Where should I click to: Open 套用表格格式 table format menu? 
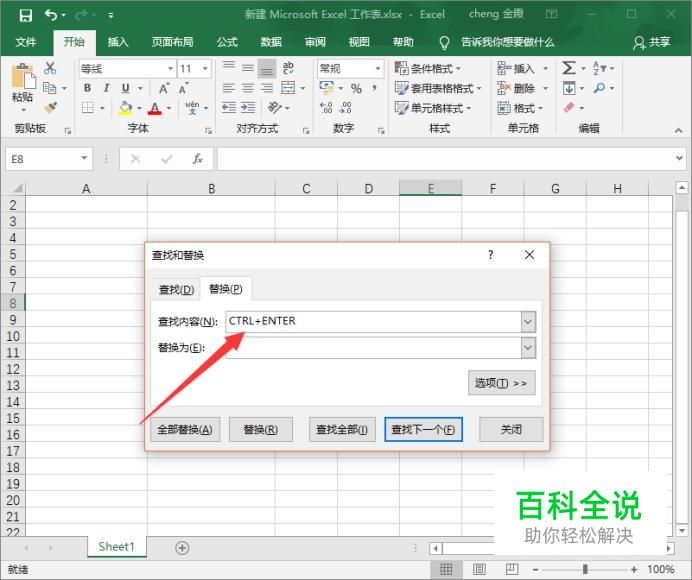438,88
